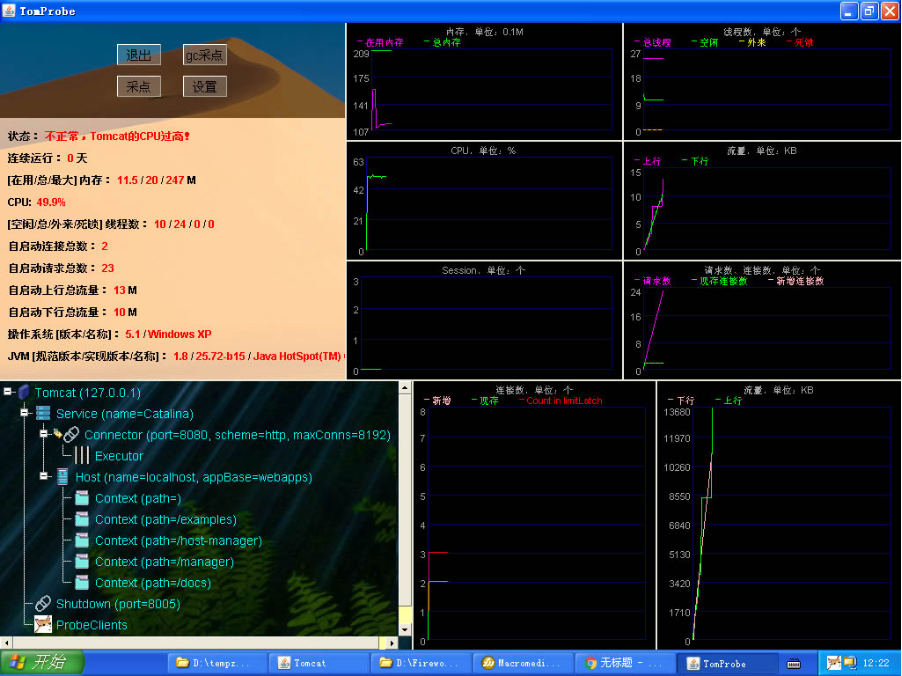
Task: Click the 在用内存 legend label
Action: point(384,43)
